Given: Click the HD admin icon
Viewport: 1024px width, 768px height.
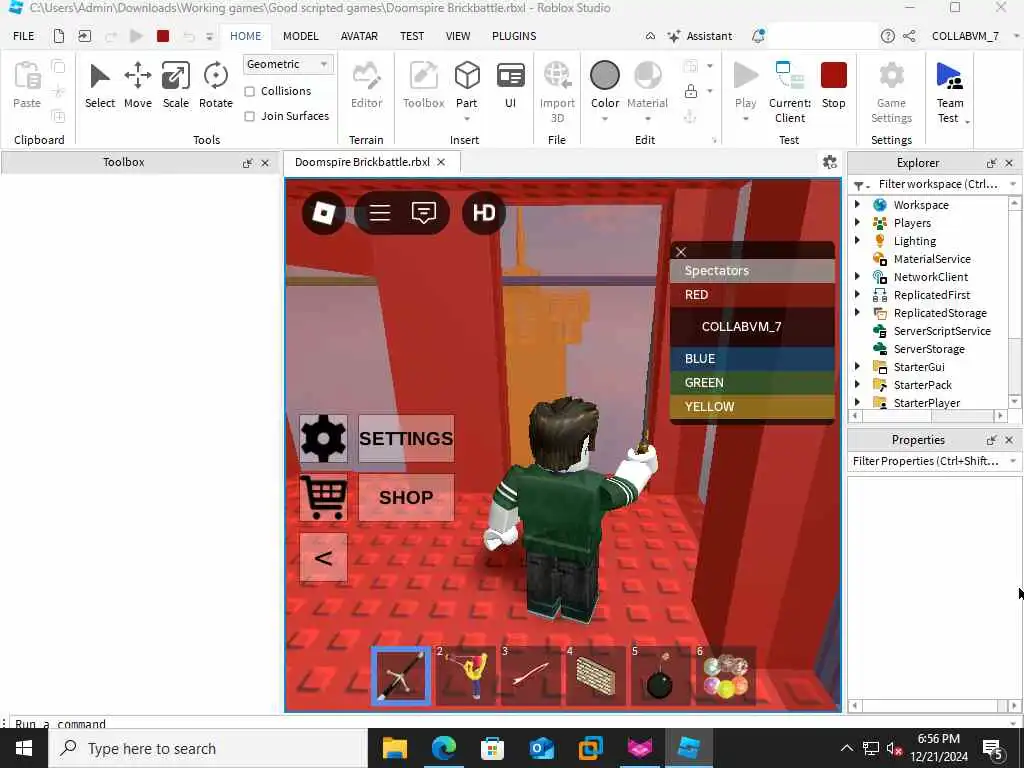Looking at the screenshot, I should [x=484, y=213].
